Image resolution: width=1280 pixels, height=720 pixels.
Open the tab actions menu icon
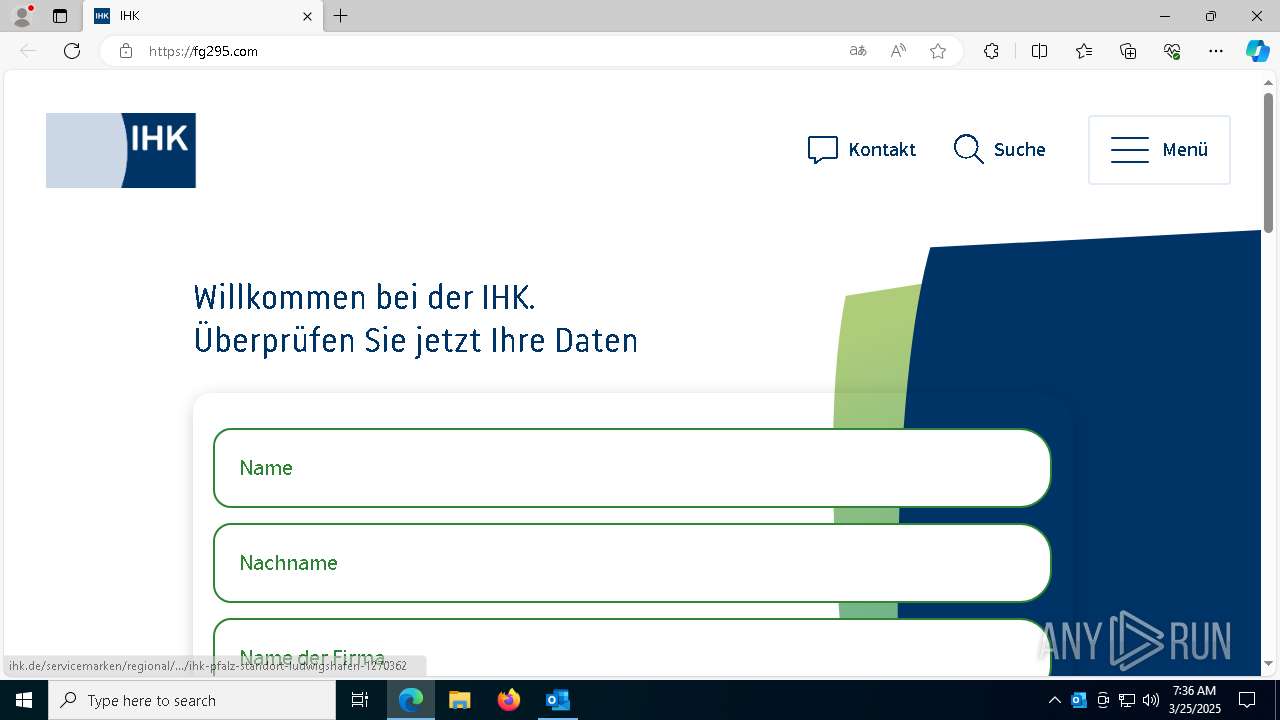[60, 16]
